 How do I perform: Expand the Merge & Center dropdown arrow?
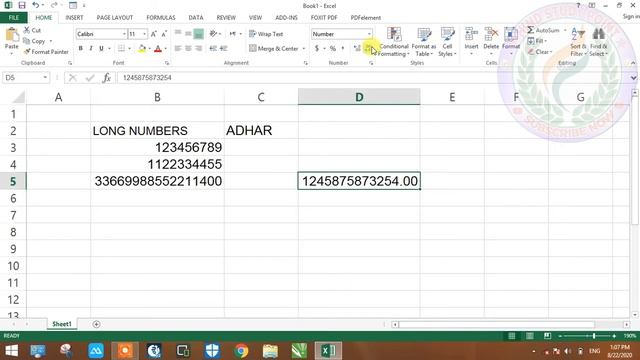click(x=304, y=49)
